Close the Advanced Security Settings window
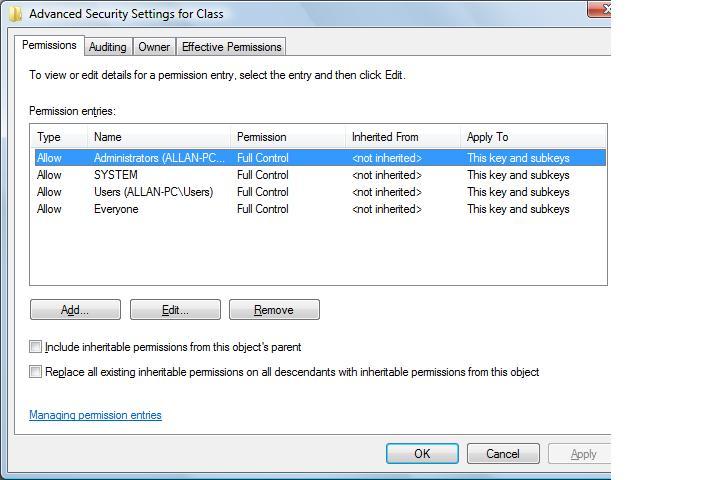 (599, 9)
